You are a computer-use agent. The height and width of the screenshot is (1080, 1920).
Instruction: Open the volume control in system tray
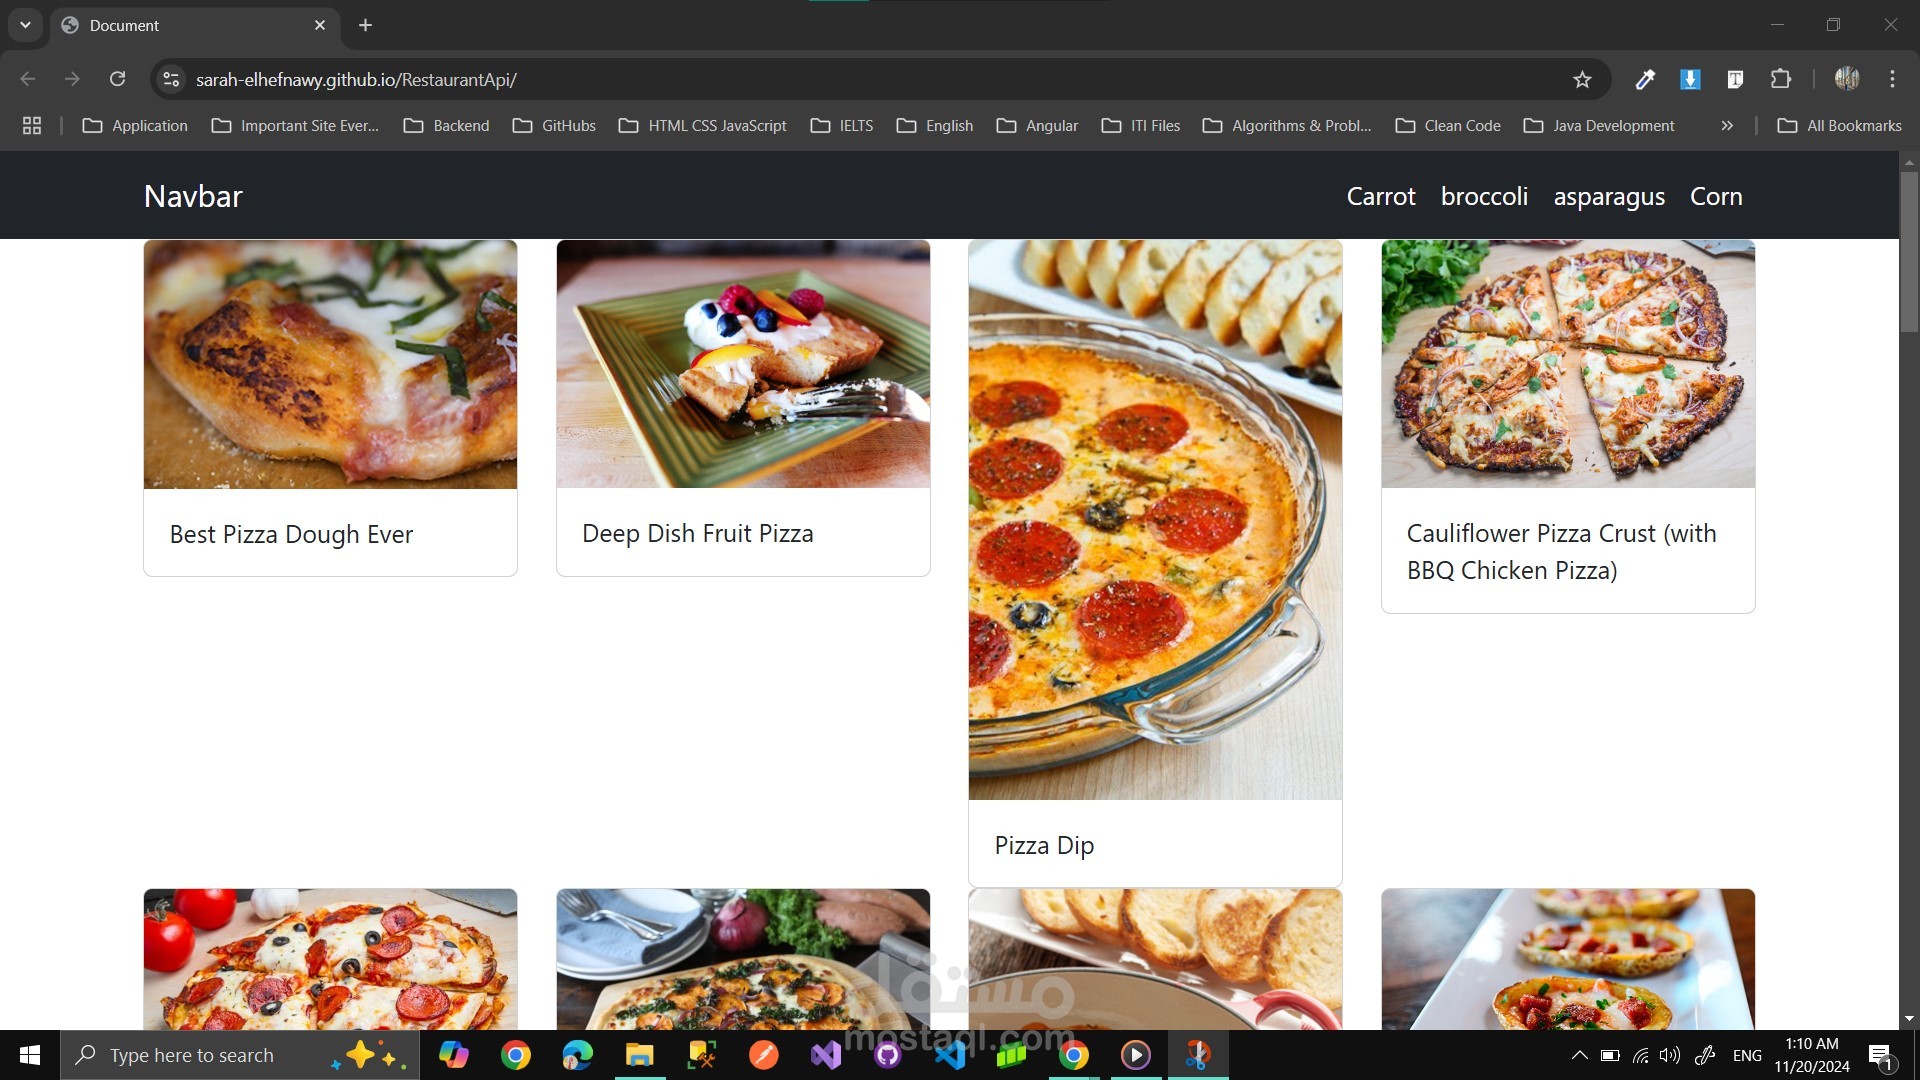(1670, 1055)
